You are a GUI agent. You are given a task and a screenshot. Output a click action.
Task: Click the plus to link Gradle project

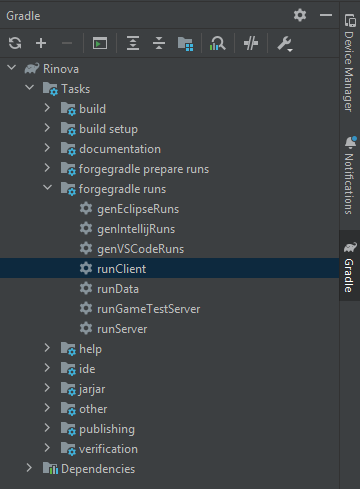coord(41,43)
